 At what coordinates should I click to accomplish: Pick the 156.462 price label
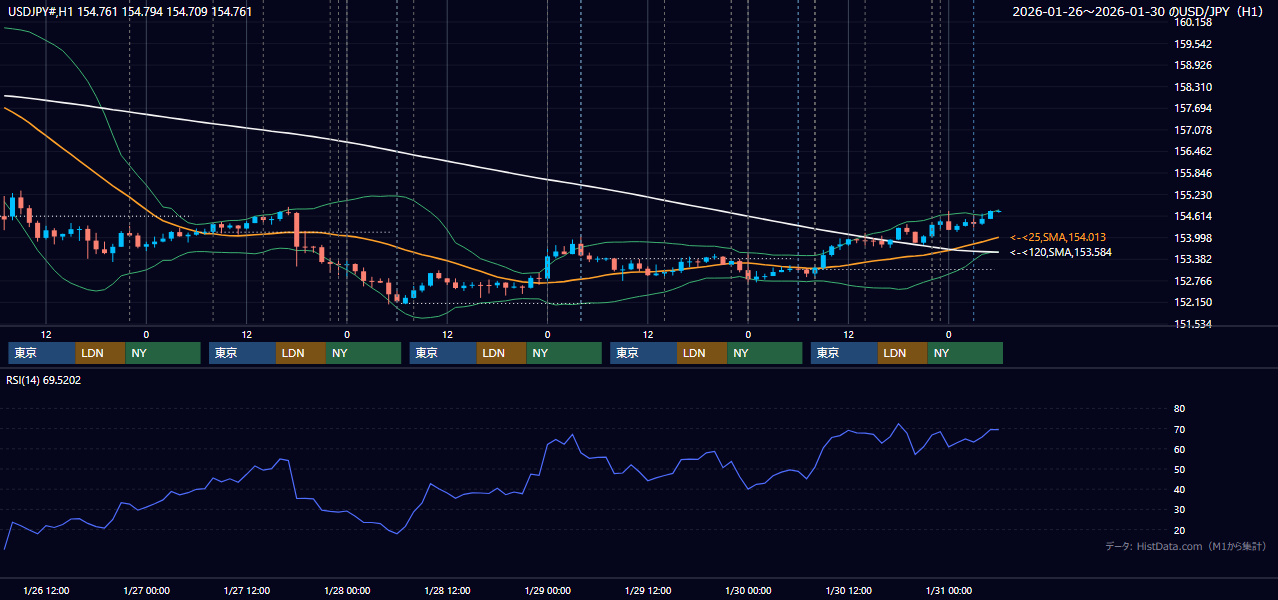tap(1193, 151)
